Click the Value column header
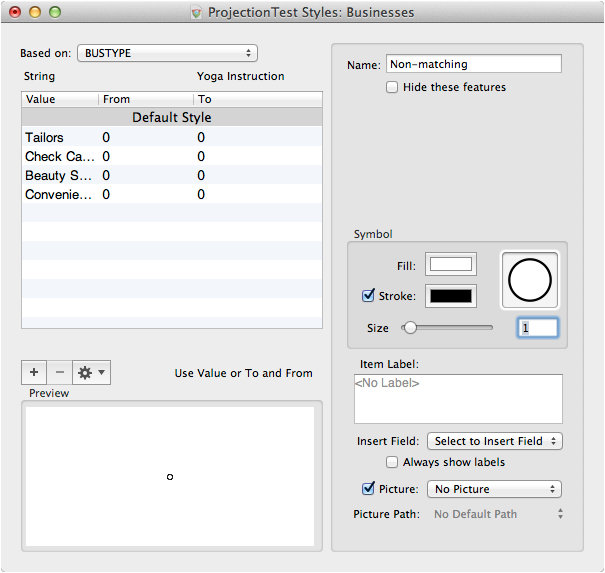This screenshot has height=573, width=605. (60, 99)
